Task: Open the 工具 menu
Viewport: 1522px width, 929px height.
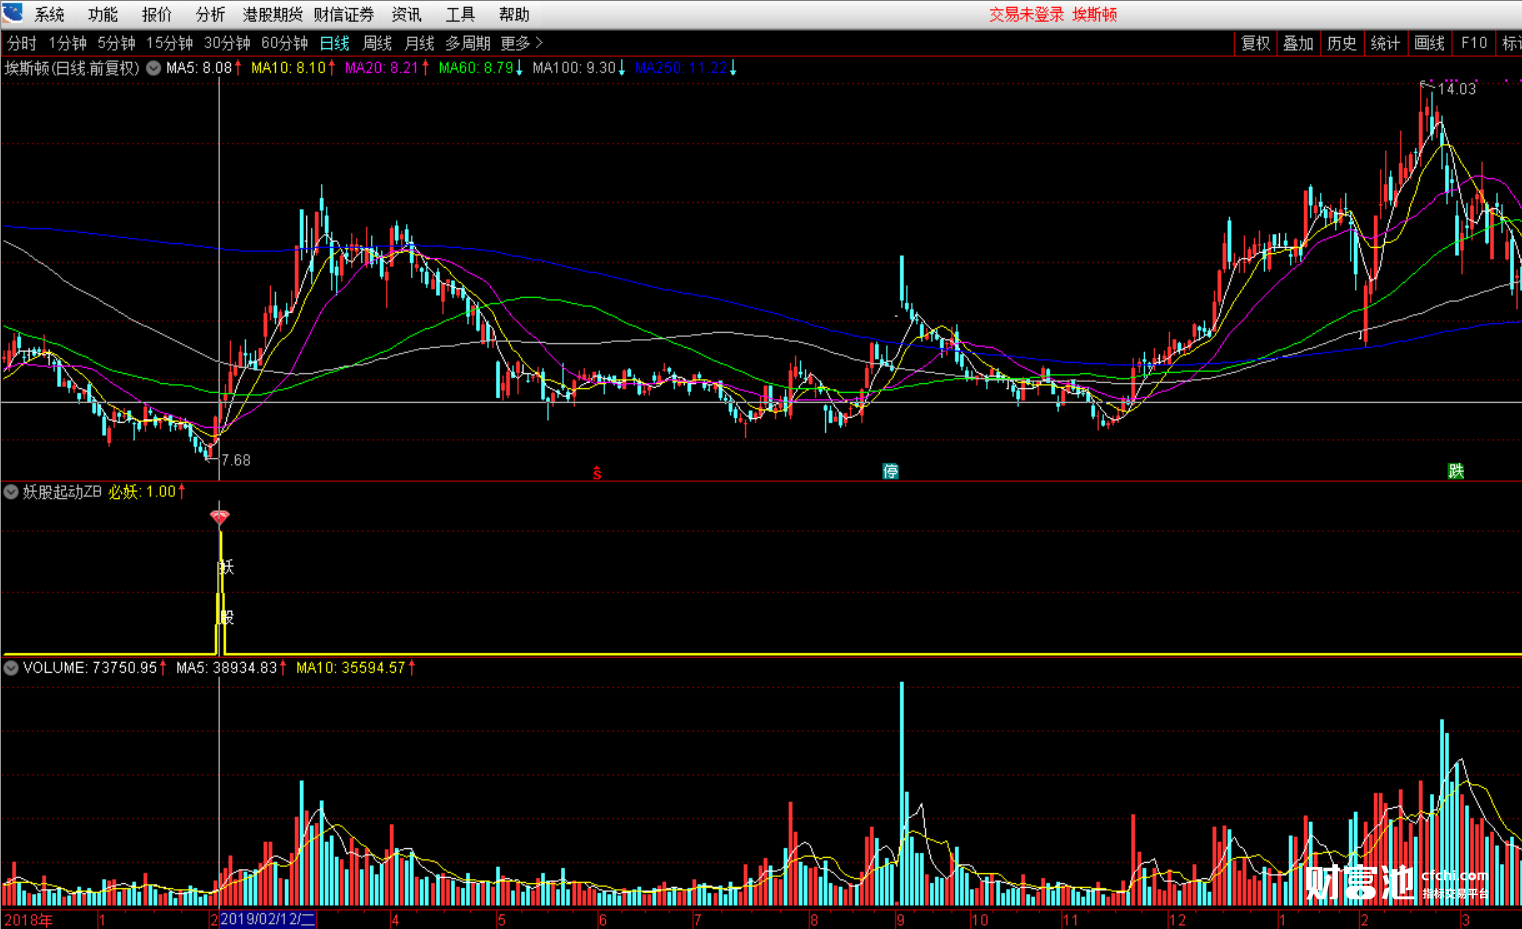Action: [460, 14]
